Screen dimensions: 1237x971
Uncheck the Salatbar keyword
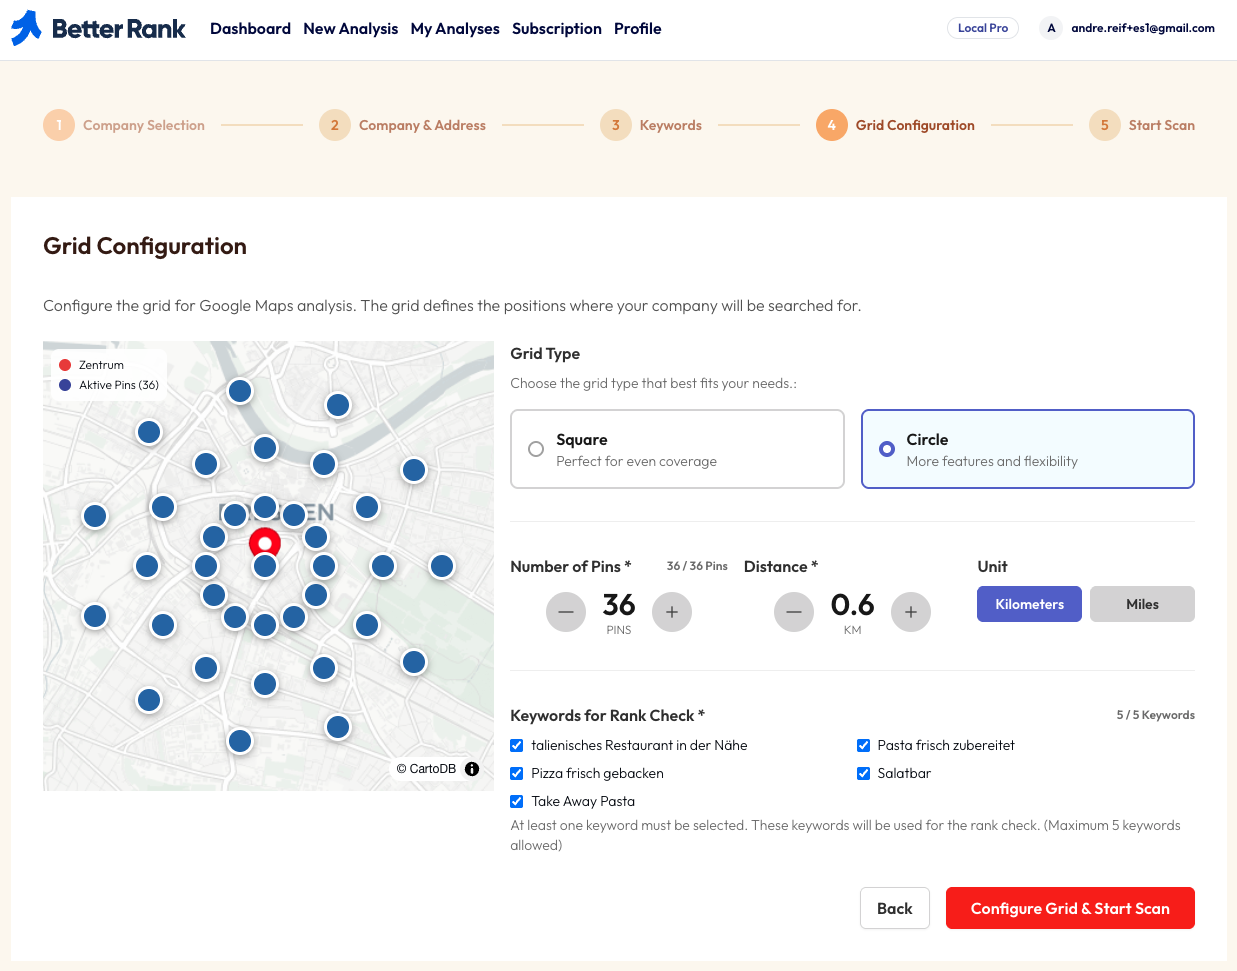point(863,773)
